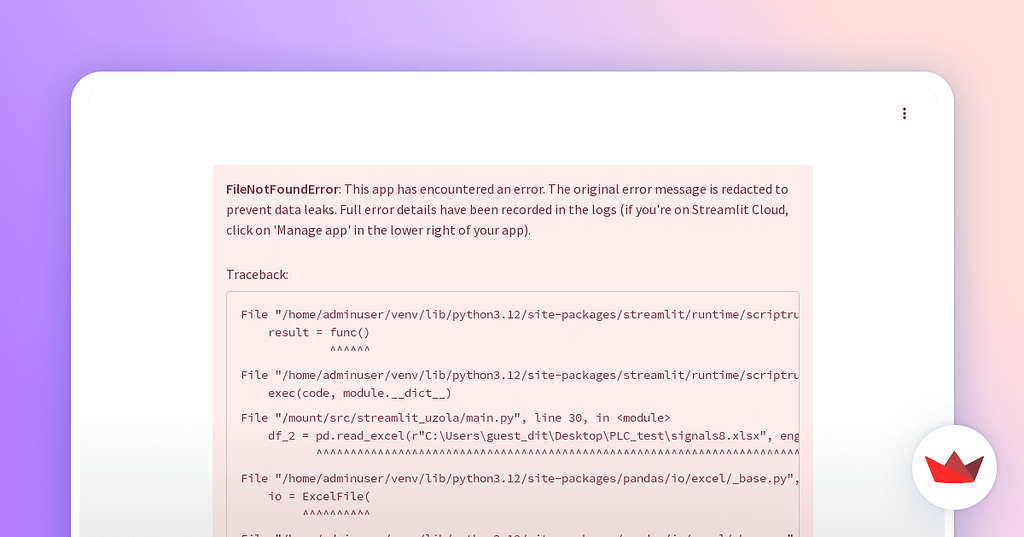Click the cut-off file path line at bottom
This screenshot has height=537, width=1024.
(x=518, y=533)
